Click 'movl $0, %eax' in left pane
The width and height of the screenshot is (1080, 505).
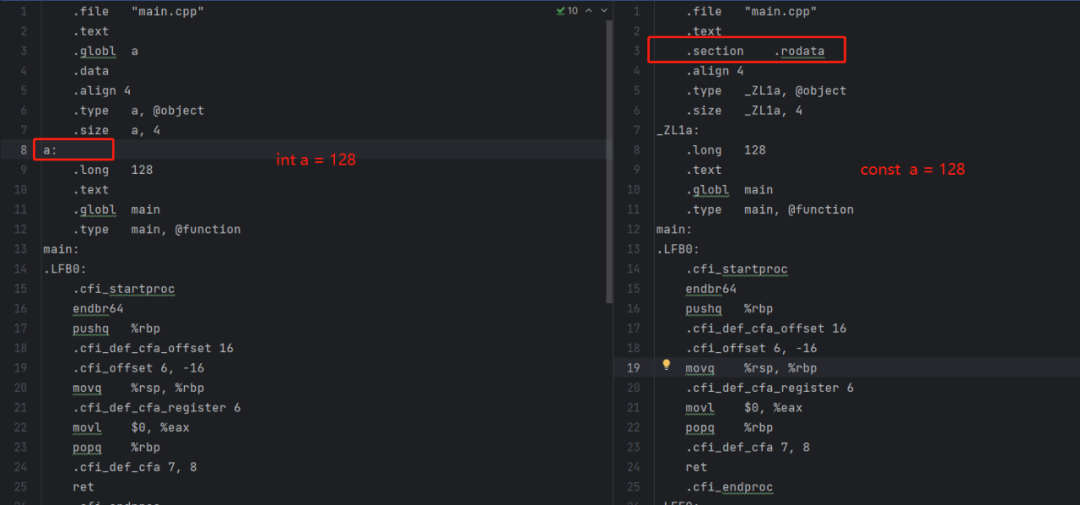coord(131,428)
